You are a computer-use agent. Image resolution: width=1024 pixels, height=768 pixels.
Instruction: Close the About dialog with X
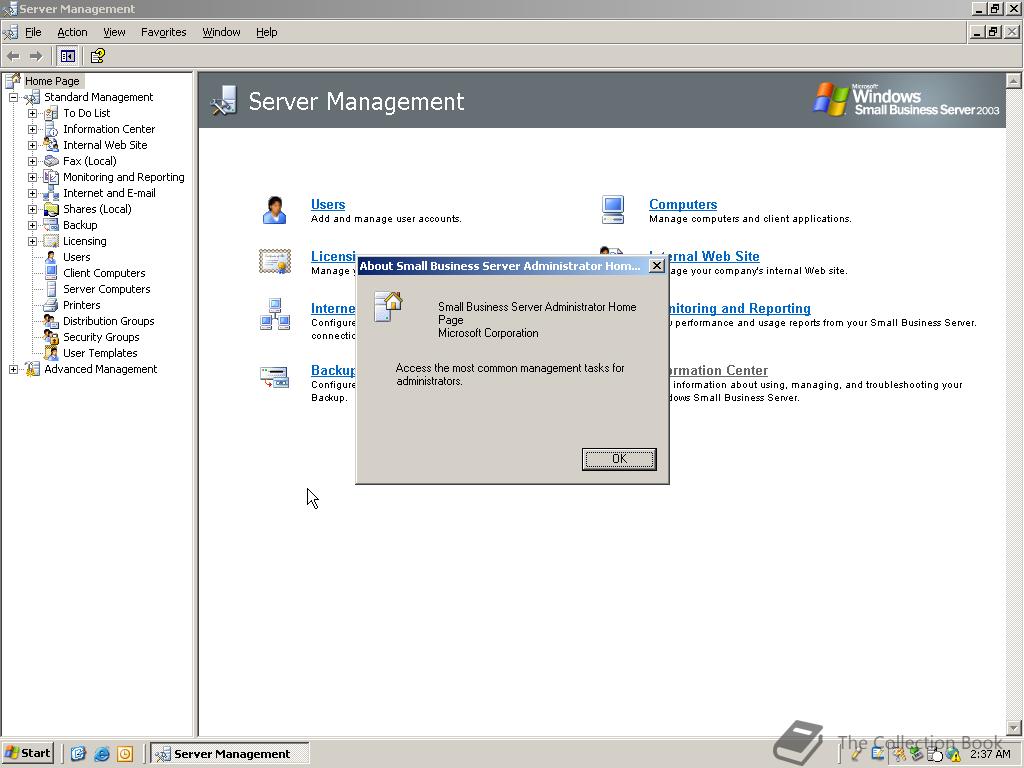click(x=656, y=266)
